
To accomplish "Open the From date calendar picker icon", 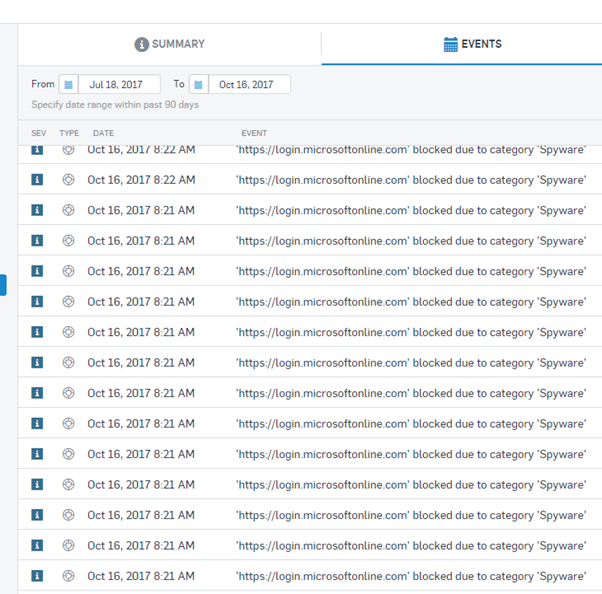I will (x=68, y=84).
